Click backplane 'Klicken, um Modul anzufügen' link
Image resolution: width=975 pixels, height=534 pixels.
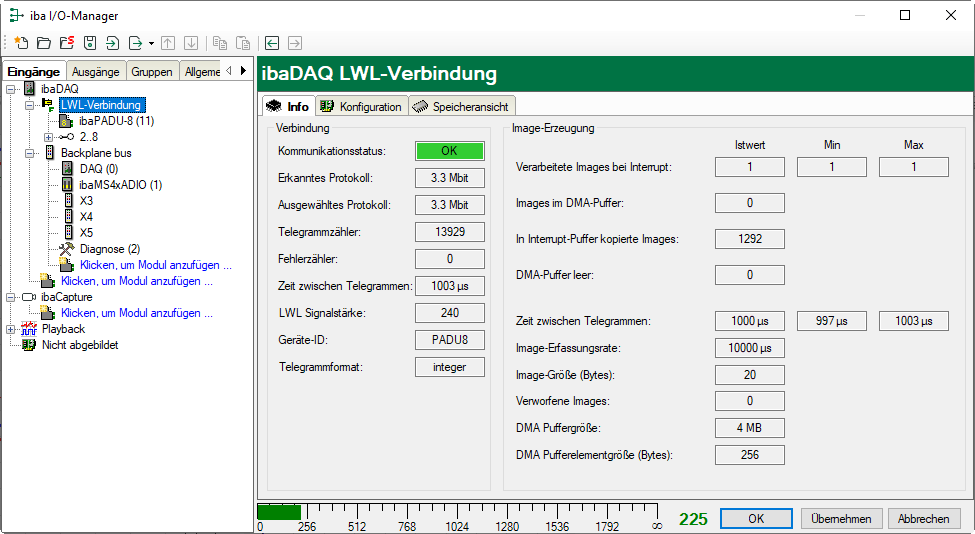pos(155,265)
